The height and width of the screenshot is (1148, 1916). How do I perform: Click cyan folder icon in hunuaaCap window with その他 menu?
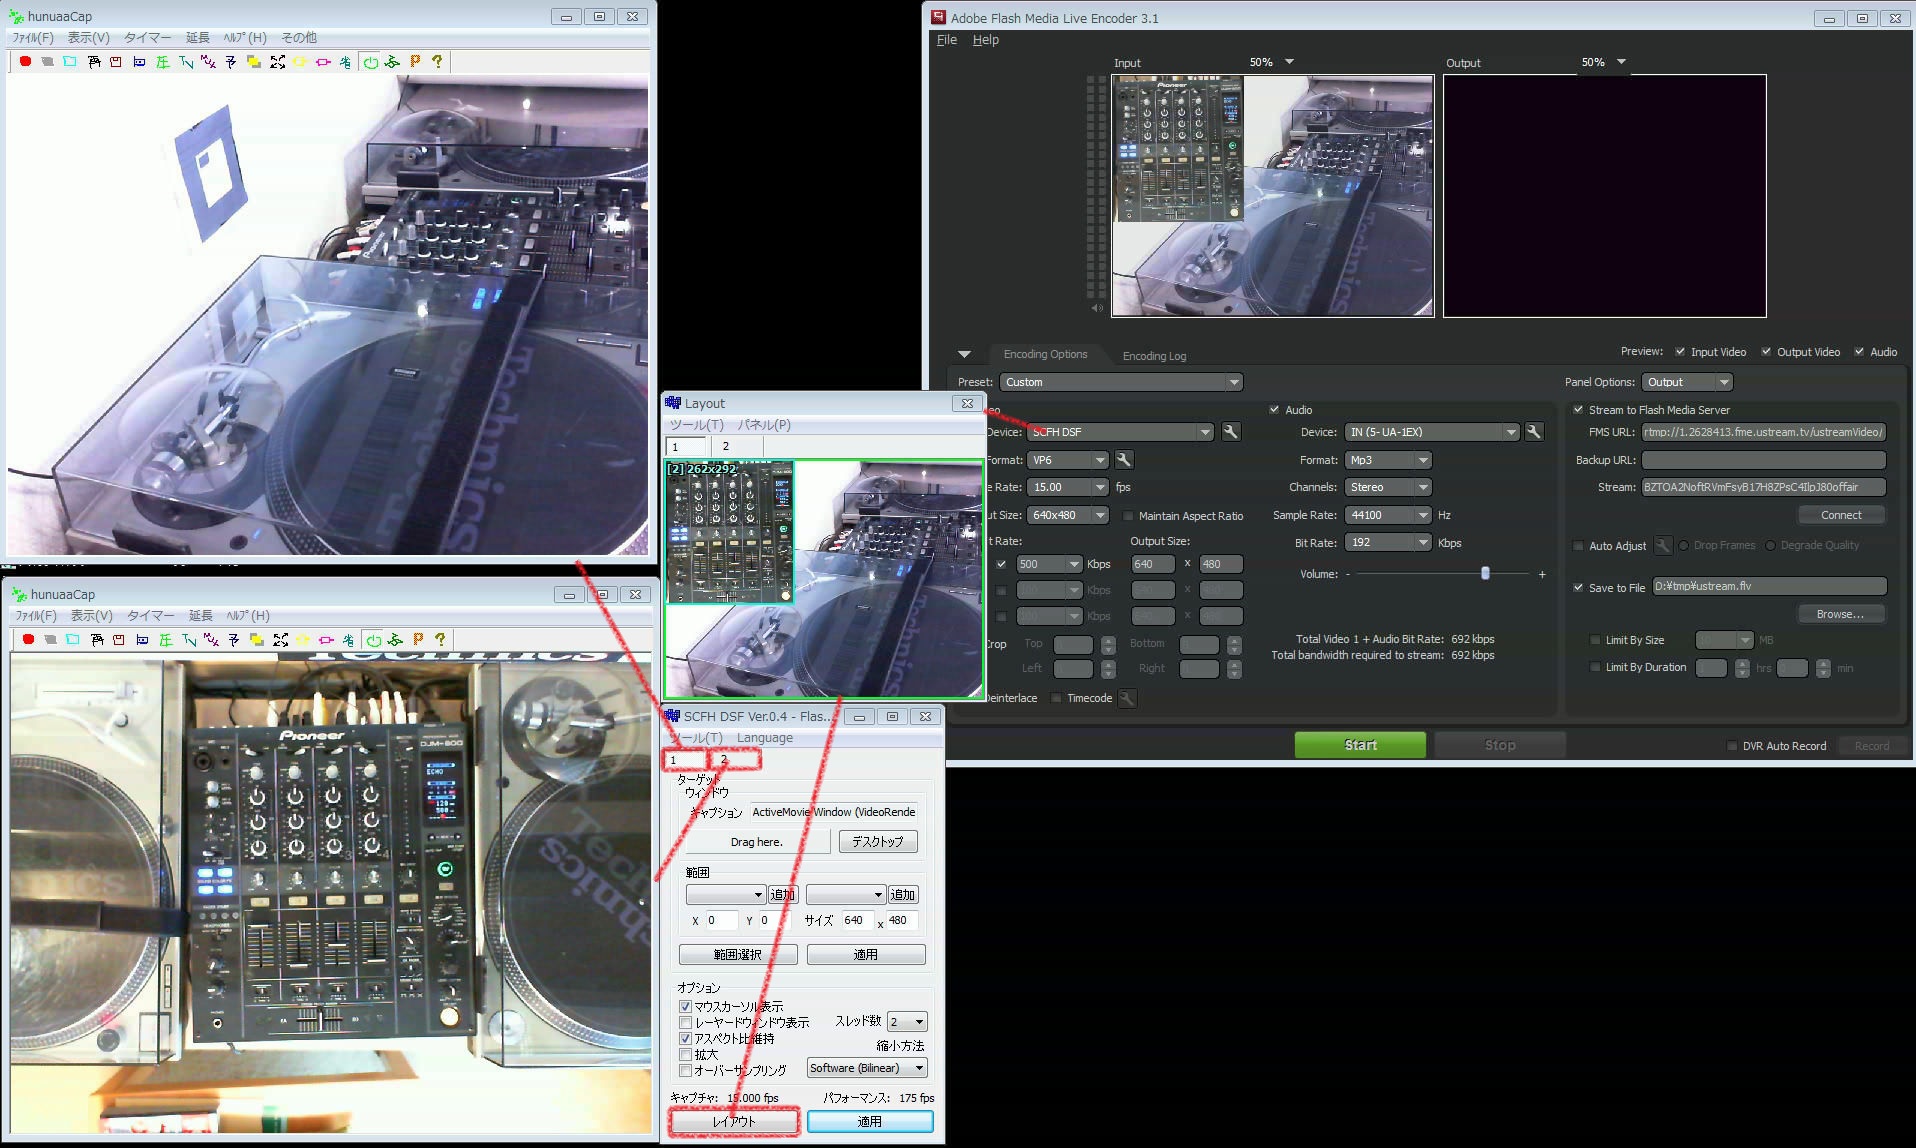pos(70,62)
